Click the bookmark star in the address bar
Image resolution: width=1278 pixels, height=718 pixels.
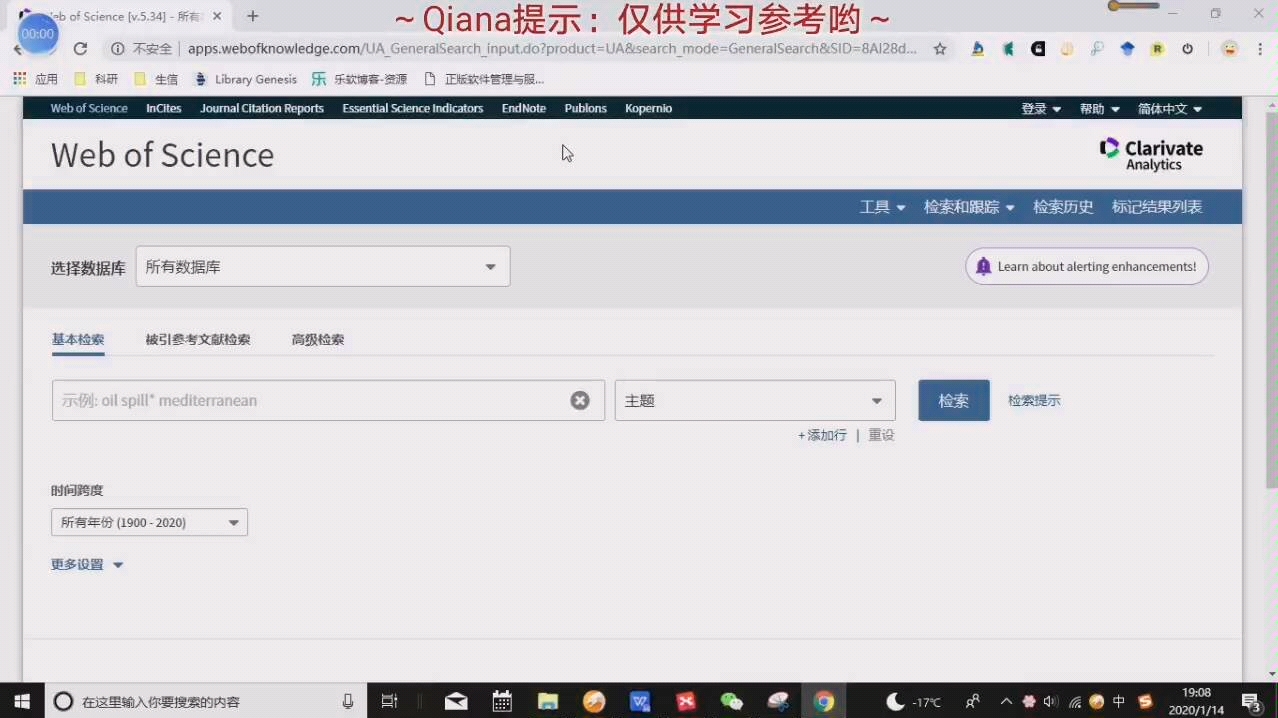940,48
